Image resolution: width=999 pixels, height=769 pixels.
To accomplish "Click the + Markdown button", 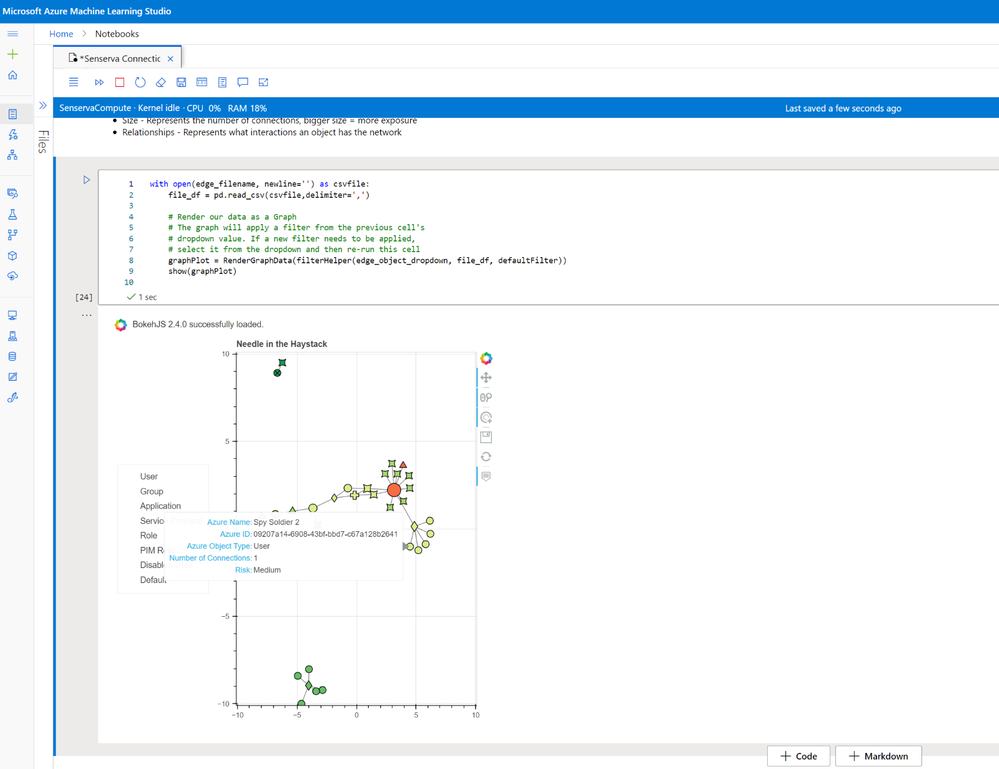I will (x=877, y=756).
